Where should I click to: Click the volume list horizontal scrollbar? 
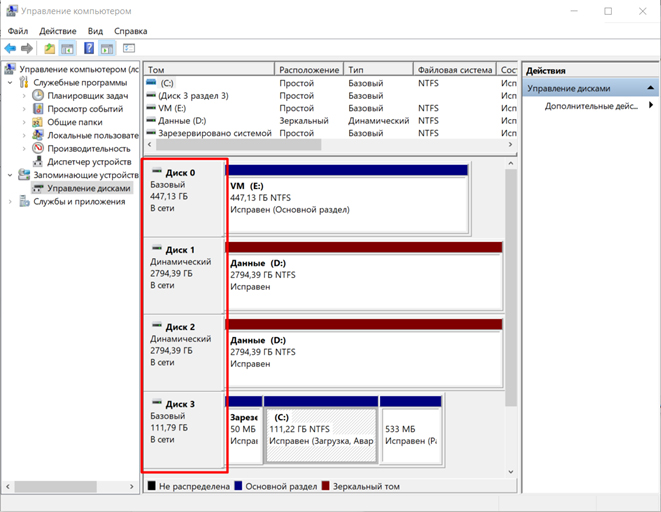[239, 145]
